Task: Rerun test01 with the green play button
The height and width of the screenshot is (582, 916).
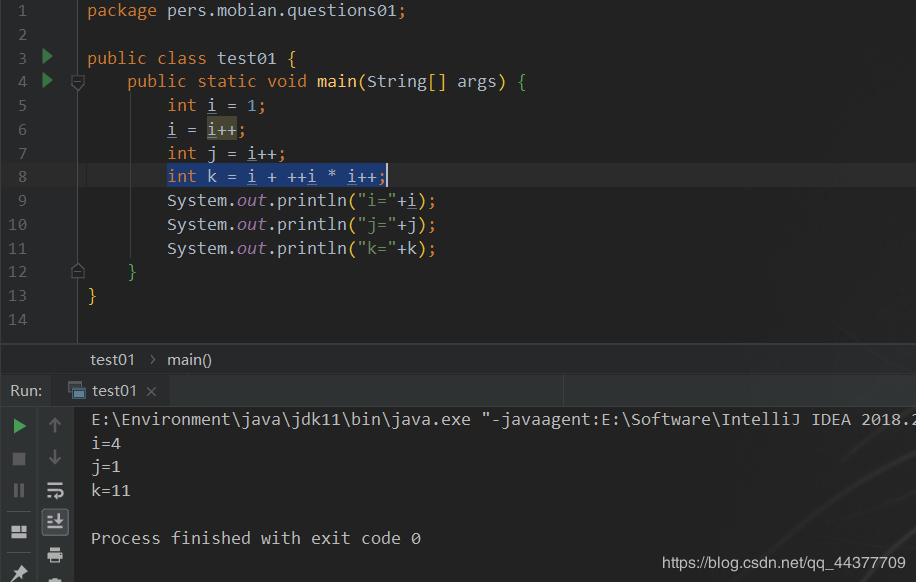Action: tap(19, 426)
